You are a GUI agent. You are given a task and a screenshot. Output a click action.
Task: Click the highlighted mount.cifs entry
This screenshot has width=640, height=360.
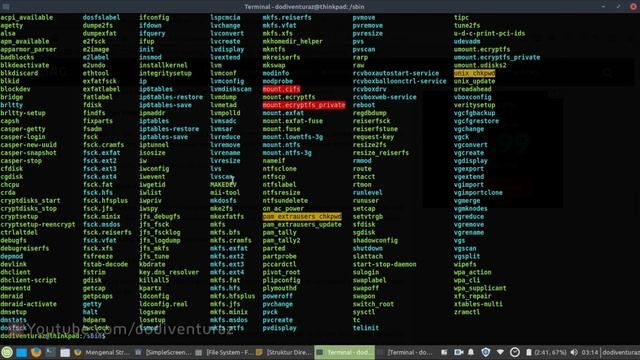pyautogui.click(x=281, y=89)
